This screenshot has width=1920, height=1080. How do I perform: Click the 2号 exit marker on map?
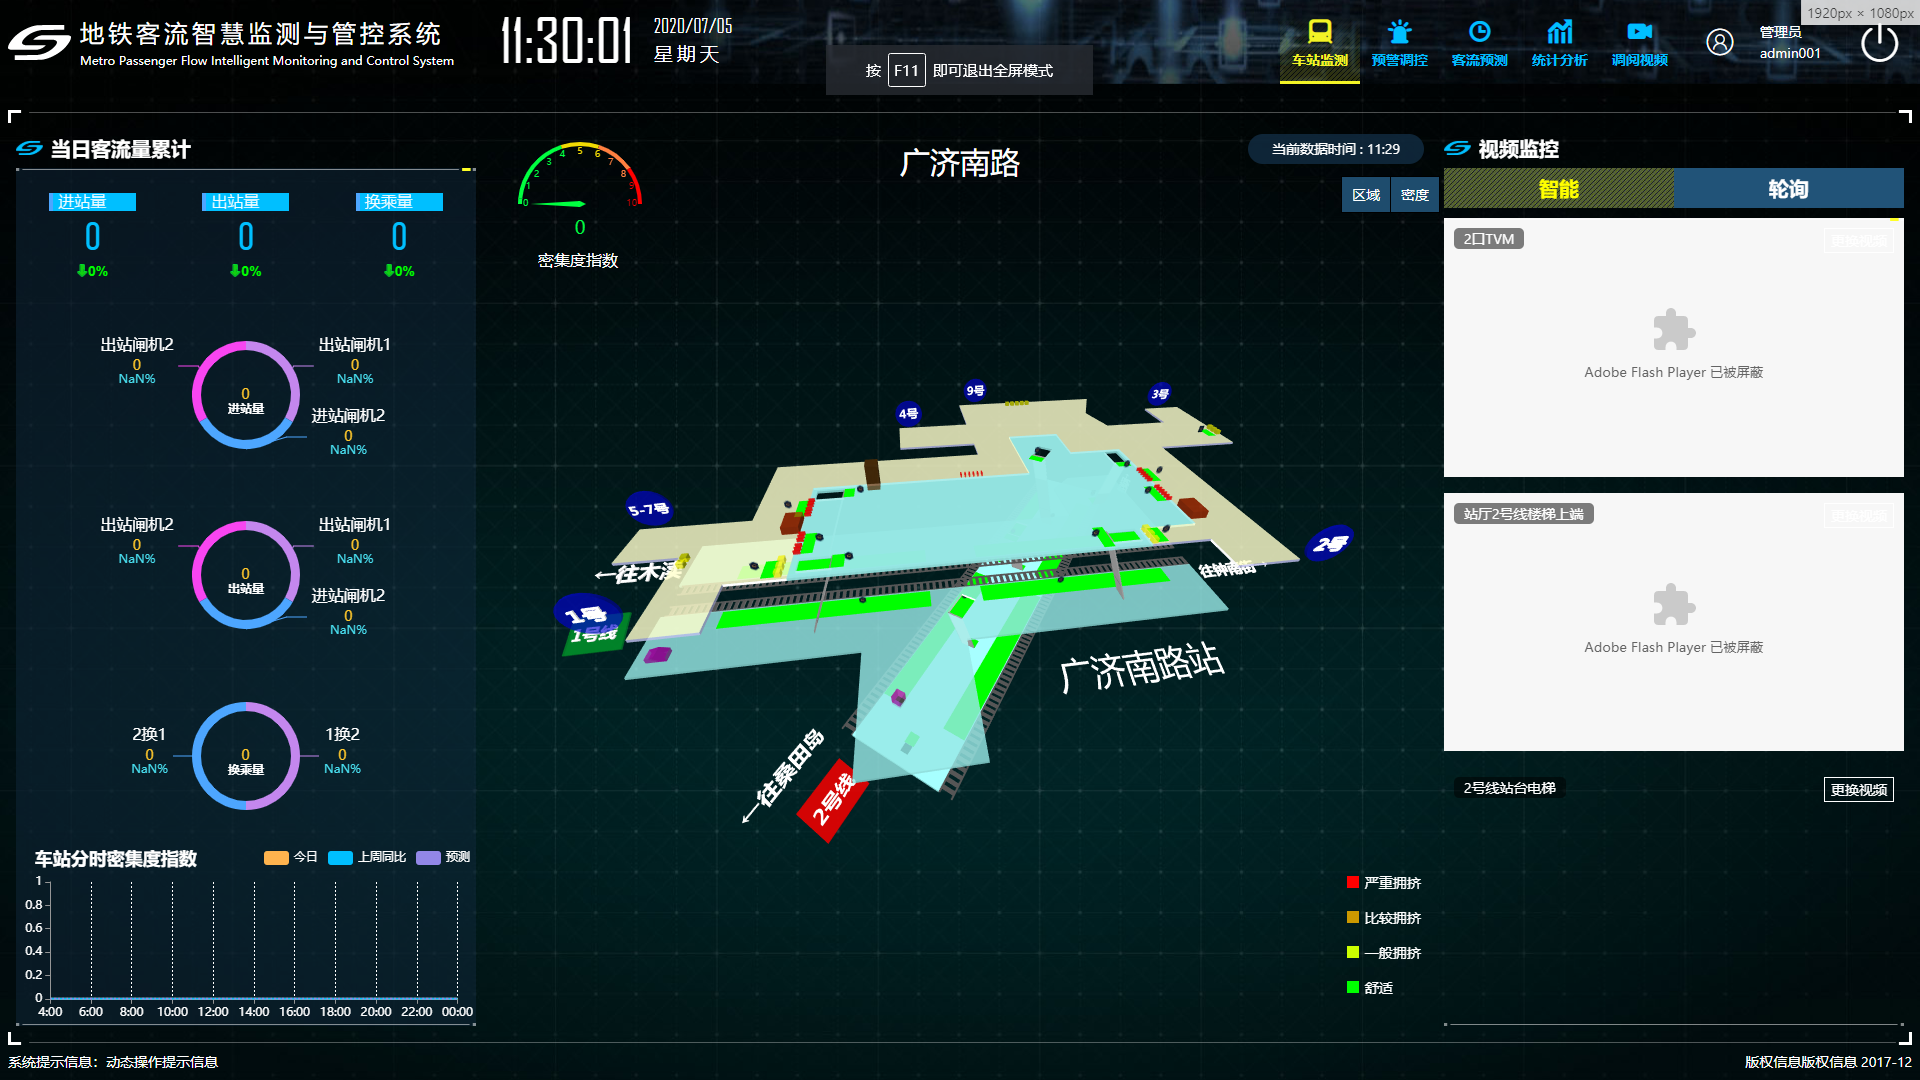click(x=1329, y=544)
